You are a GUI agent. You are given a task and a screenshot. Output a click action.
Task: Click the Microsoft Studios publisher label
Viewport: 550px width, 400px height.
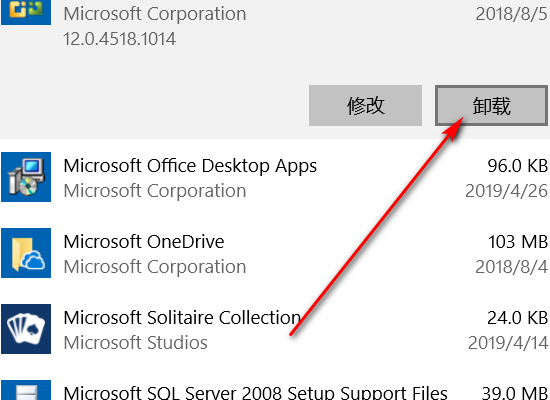coord(135,343)
